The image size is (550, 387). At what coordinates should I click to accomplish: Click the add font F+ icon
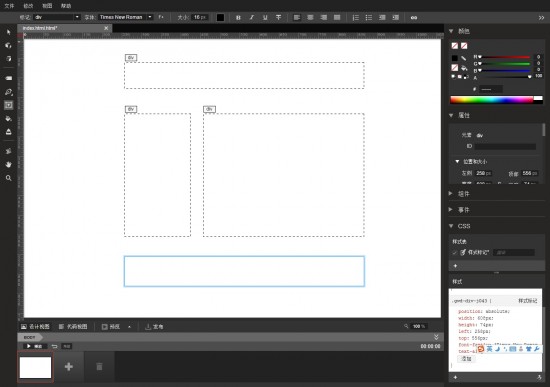[x=161, y=17]
